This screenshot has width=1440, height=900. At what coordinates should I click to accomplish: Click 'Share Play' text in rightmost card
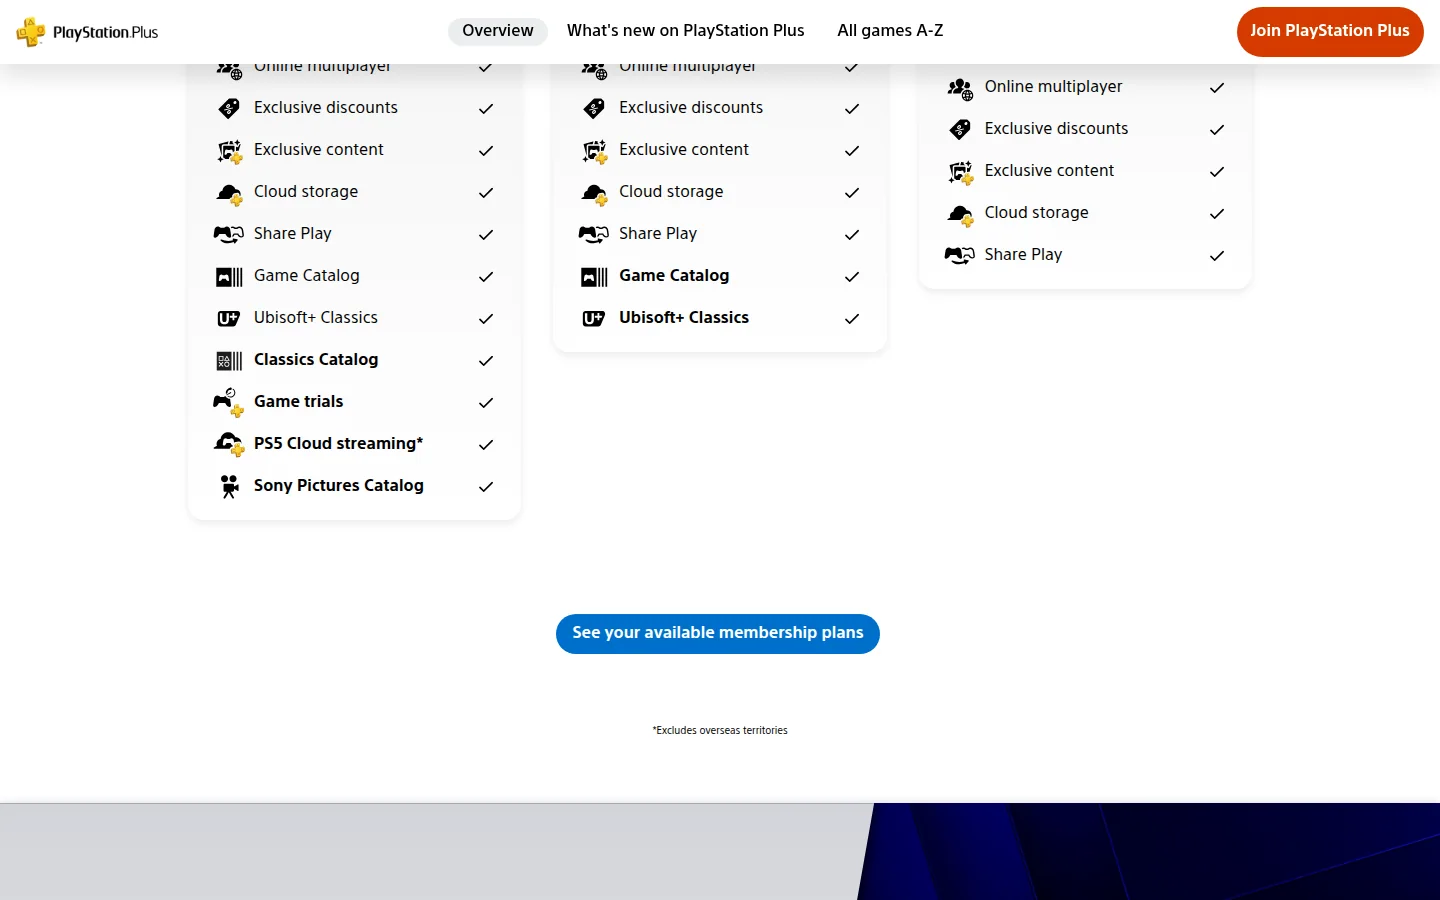[x=1024, y=255]
